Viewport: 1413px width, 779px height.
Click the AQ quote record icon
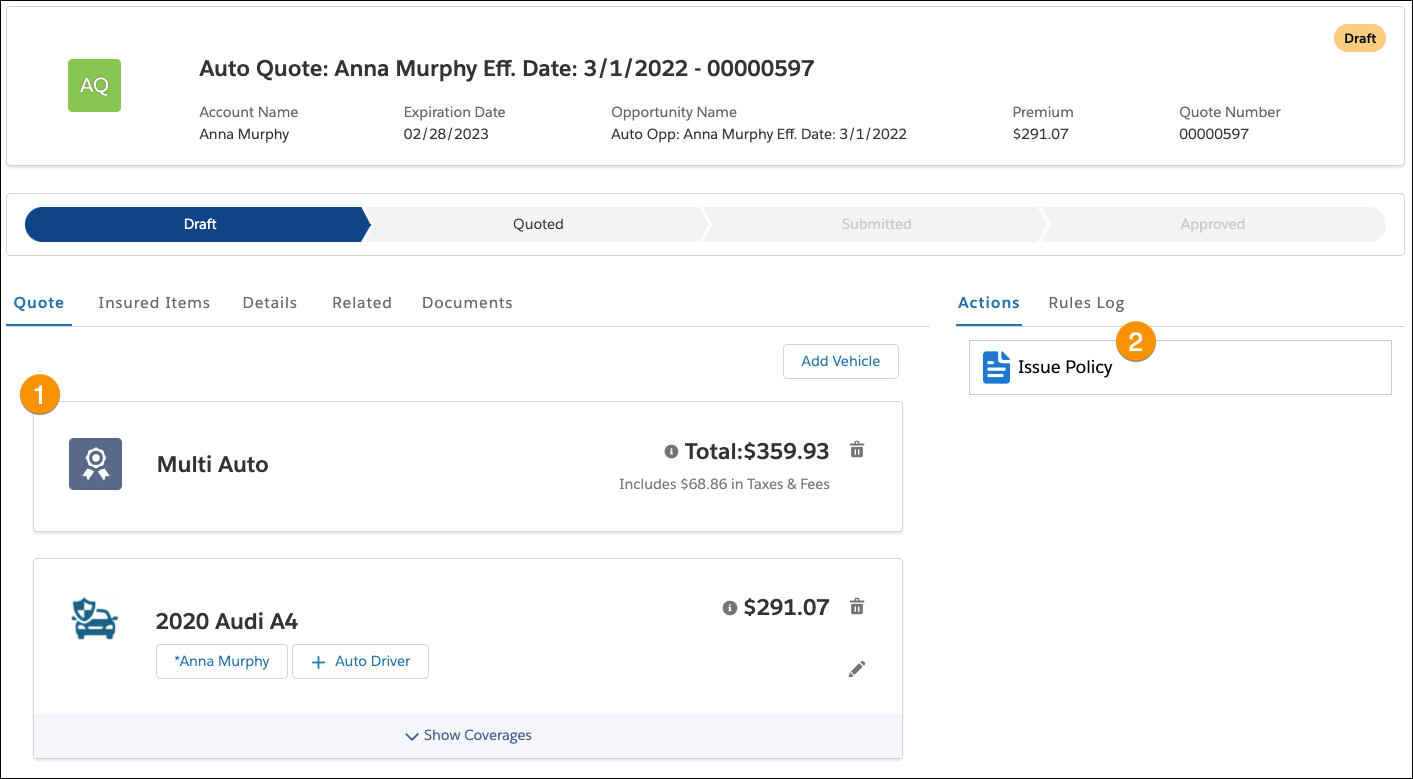tap(93, 86)
